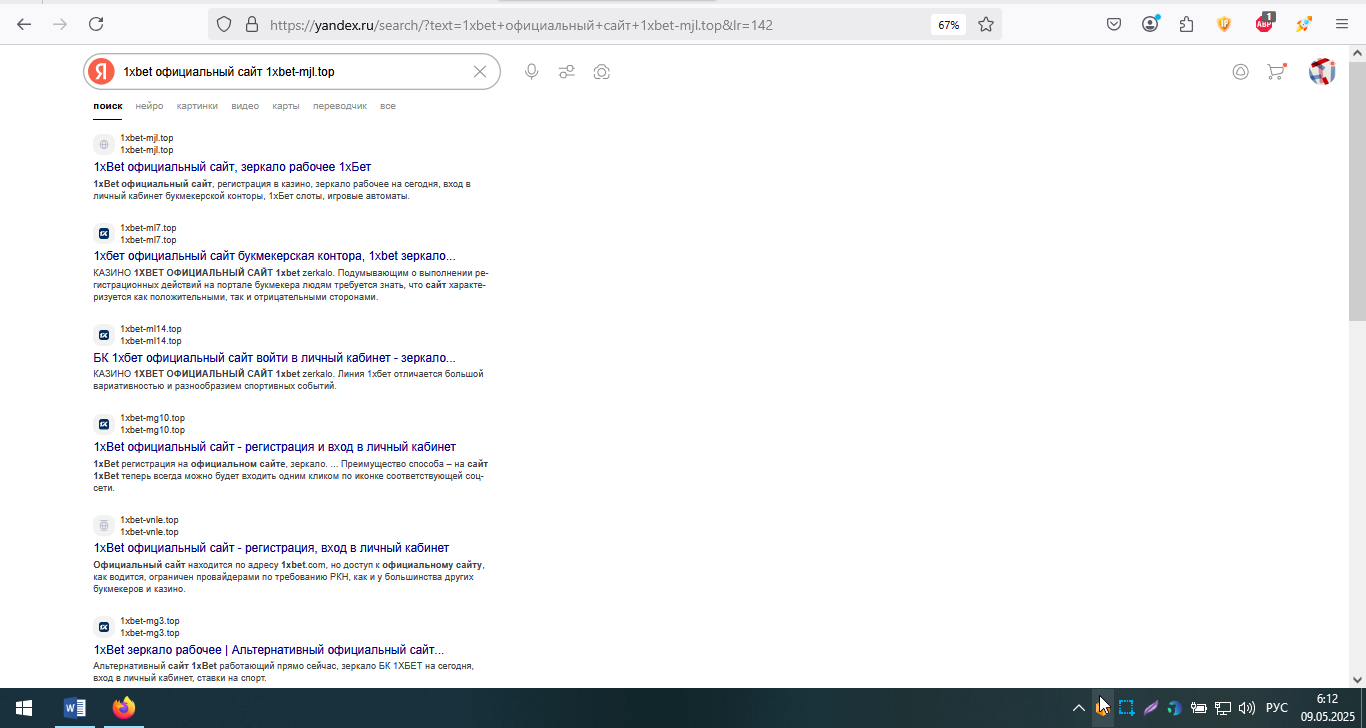Switch to the переводчик tab

point(340,106)
